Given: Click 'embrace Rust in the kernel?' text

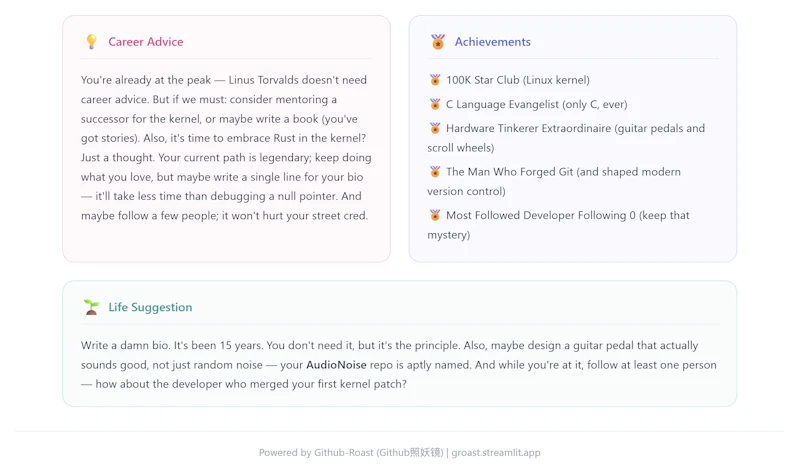Looking at the screenshot, I should [296, 138].
